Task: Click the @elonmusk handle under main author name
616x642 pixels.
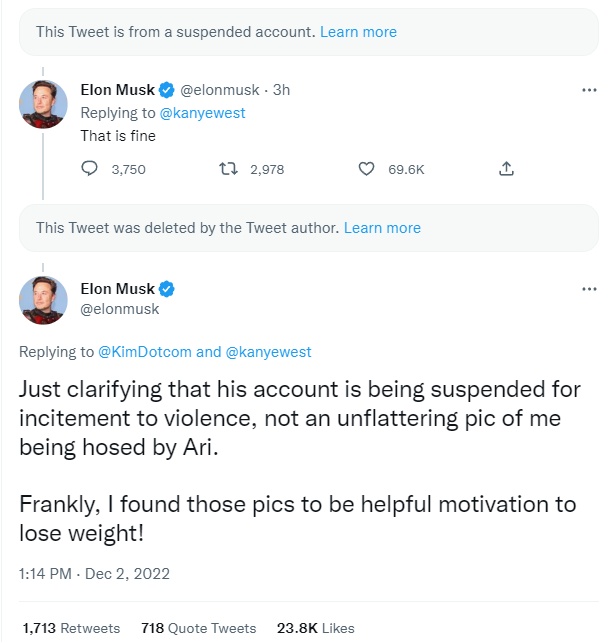Action: 119,309
